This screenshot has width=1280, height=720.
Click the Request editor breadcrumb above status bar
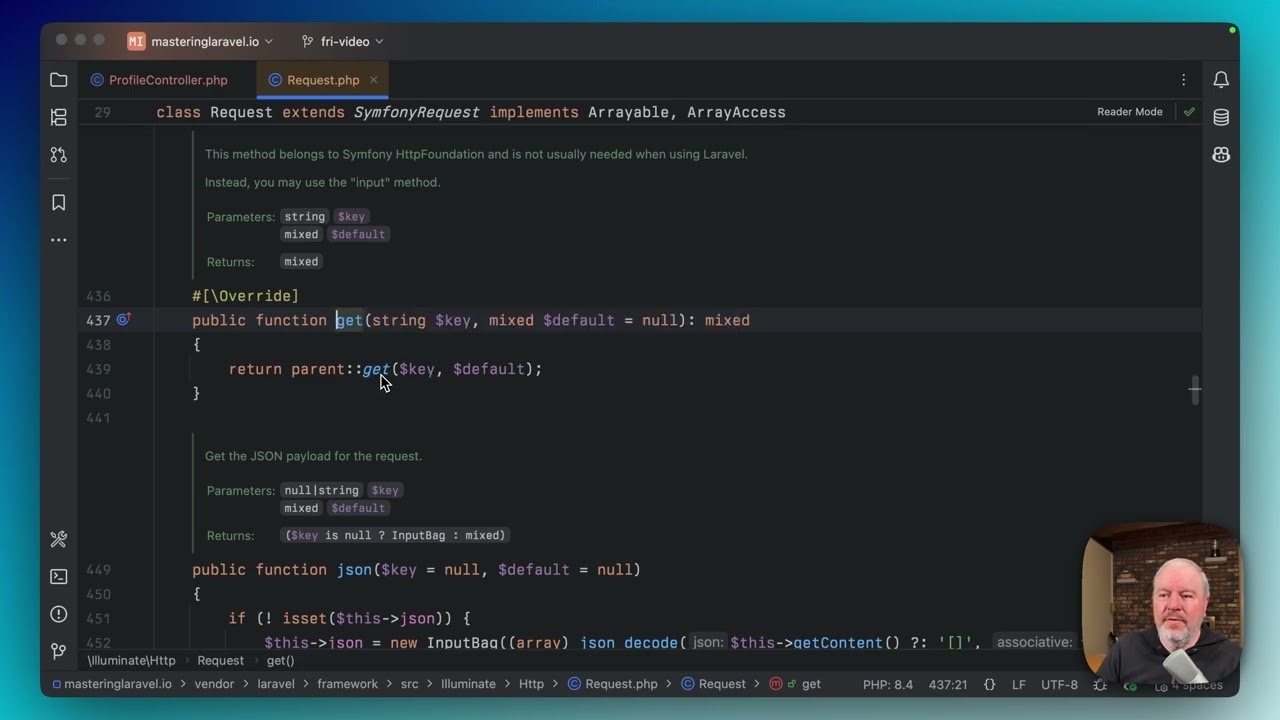pyautogui.click(x=220, y=660)
